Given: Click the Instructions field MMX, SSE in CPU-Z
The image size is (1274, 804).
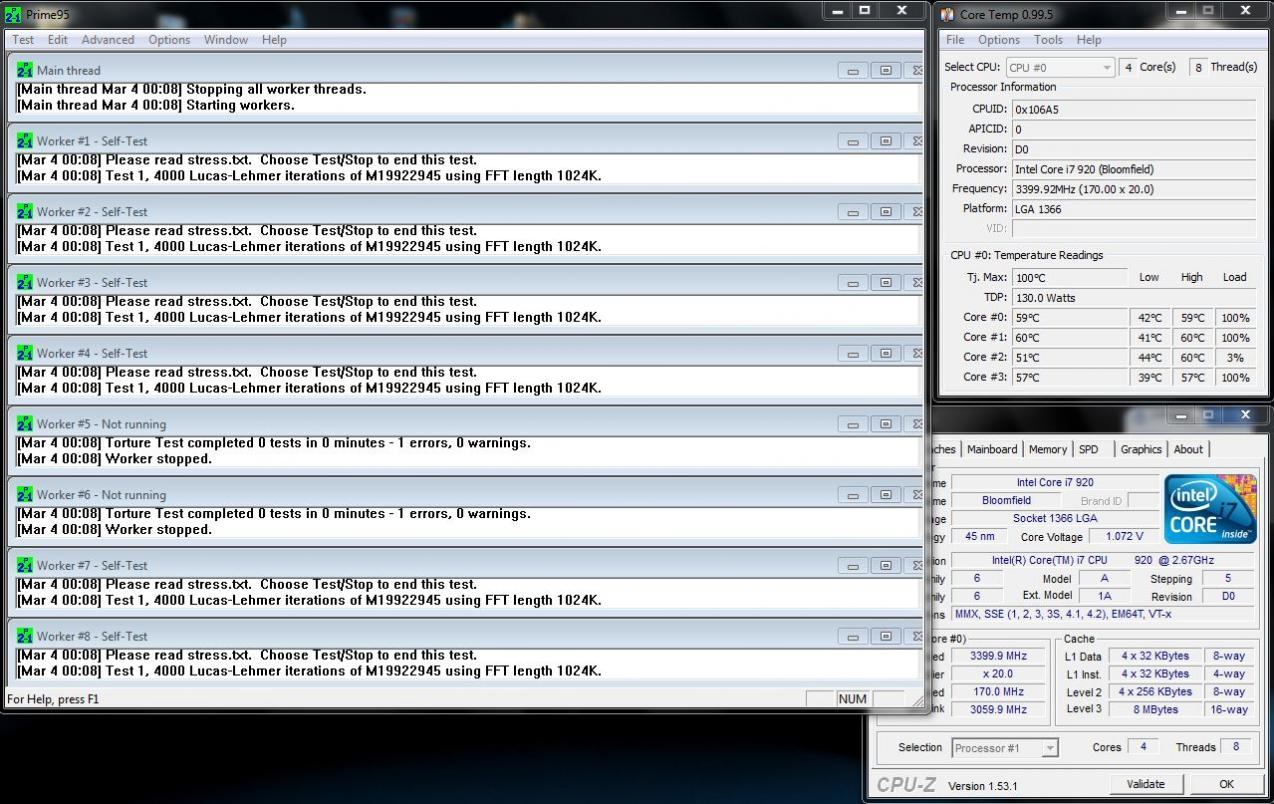Looking at the screenshot, I should point(1104,614).
